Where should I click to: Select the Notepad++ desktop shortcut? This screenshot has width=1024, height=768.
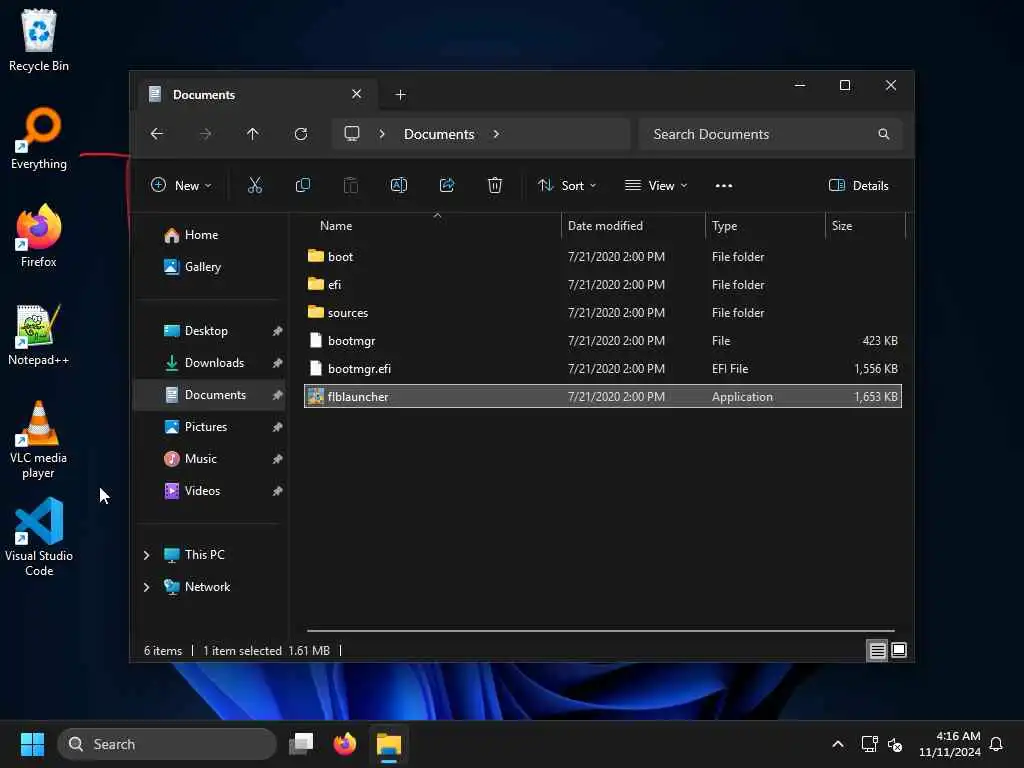[39, 334]
